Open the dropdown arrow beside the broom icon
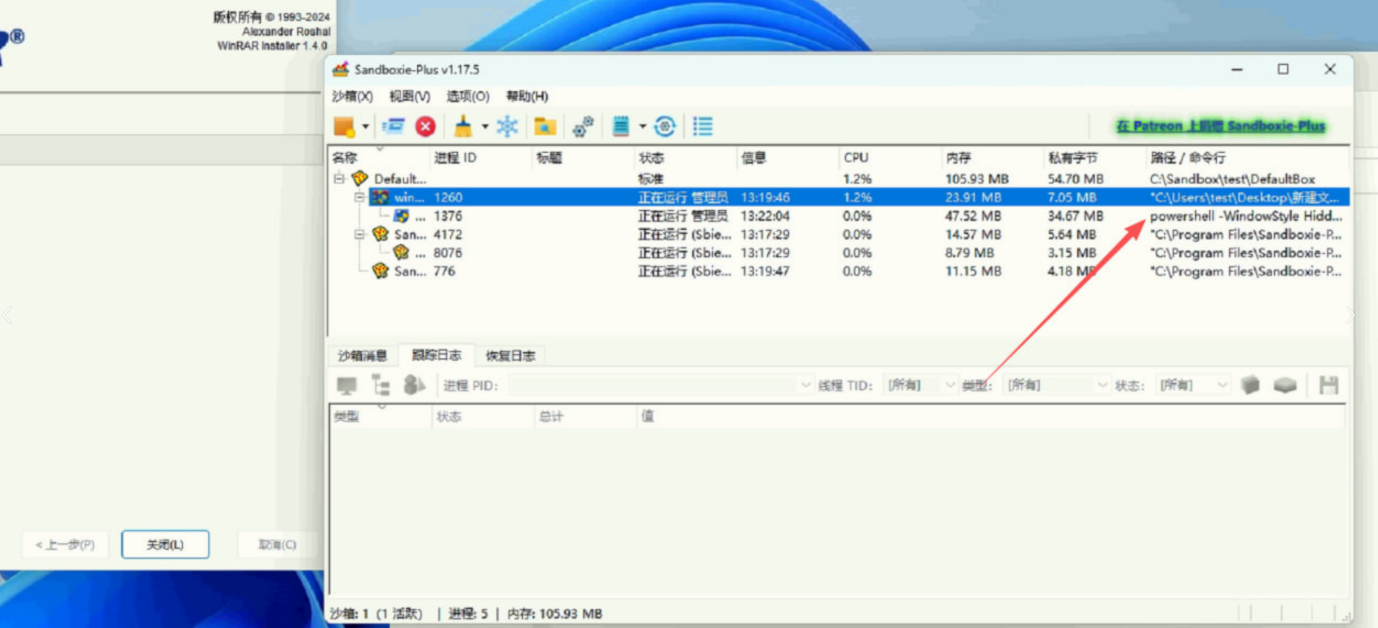 (485, 126)
